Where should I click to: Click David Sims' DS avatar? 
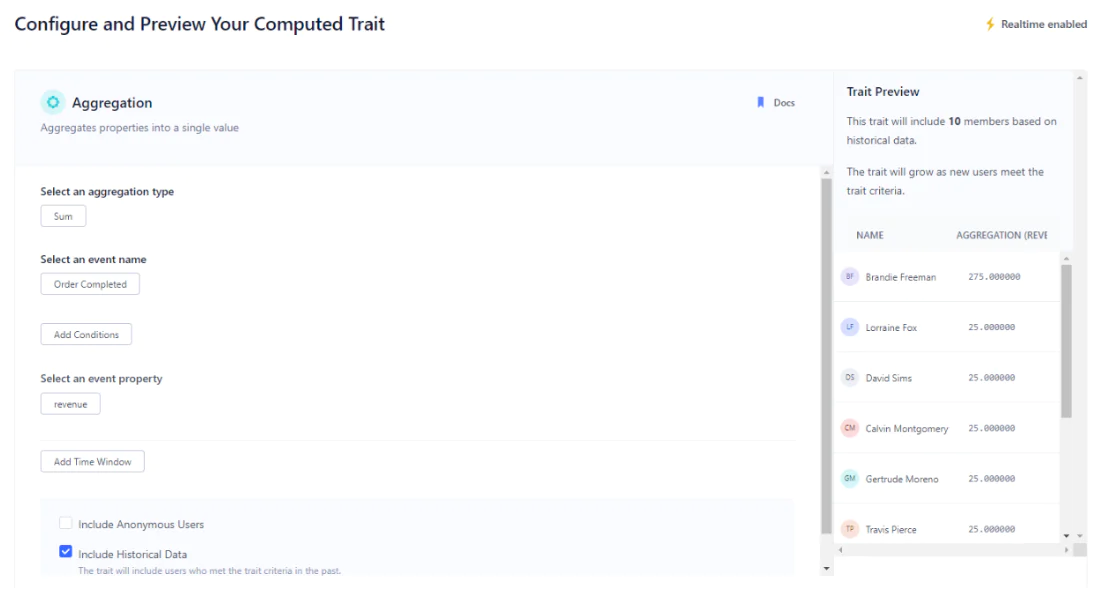850,378
